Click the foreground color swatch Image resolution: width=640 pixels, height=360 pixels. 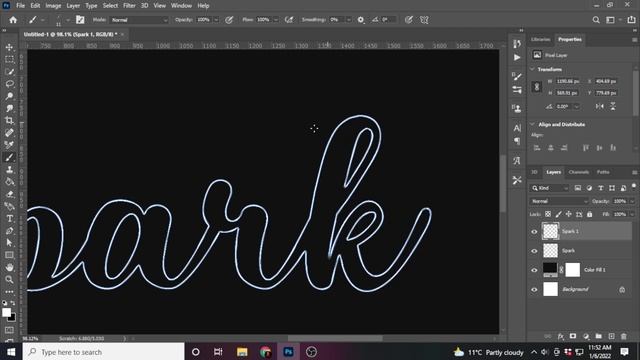coord(6,313)
